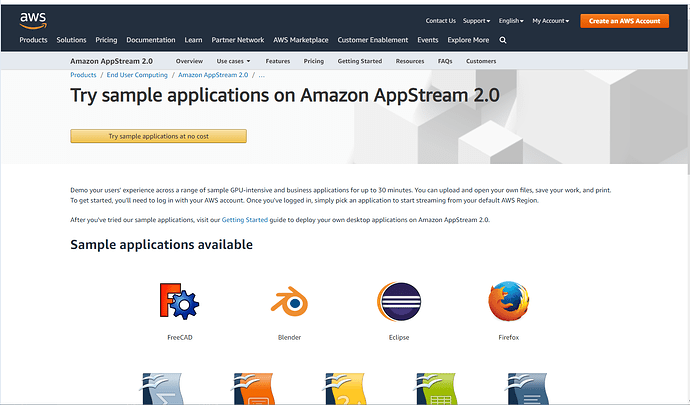Screen dimensions: 690x405
Task: Open the Events menu
Action: [x=428, y=40]
